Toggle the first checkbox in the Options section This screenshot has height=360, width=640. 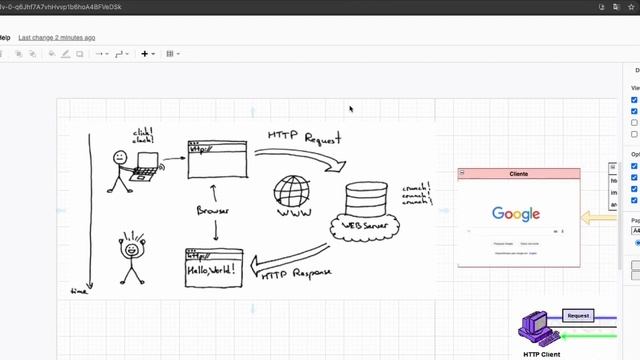[x=634, y=166]
